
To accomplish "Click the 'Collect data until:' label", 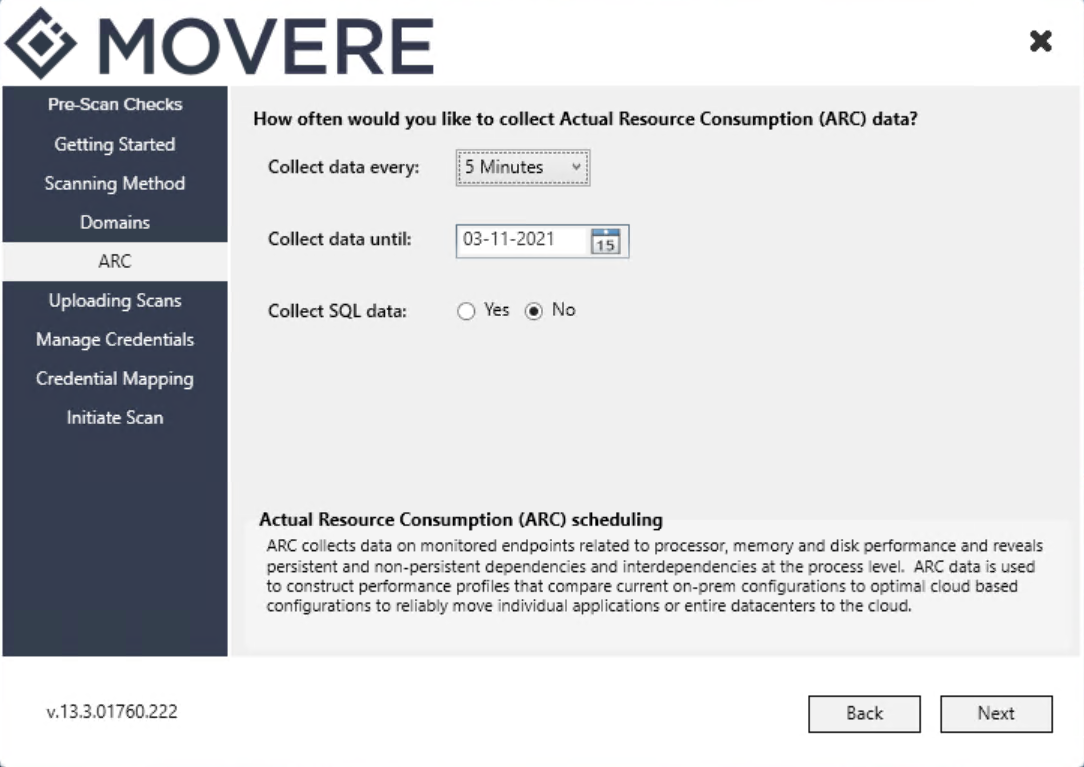I will [x=339, y=239].
